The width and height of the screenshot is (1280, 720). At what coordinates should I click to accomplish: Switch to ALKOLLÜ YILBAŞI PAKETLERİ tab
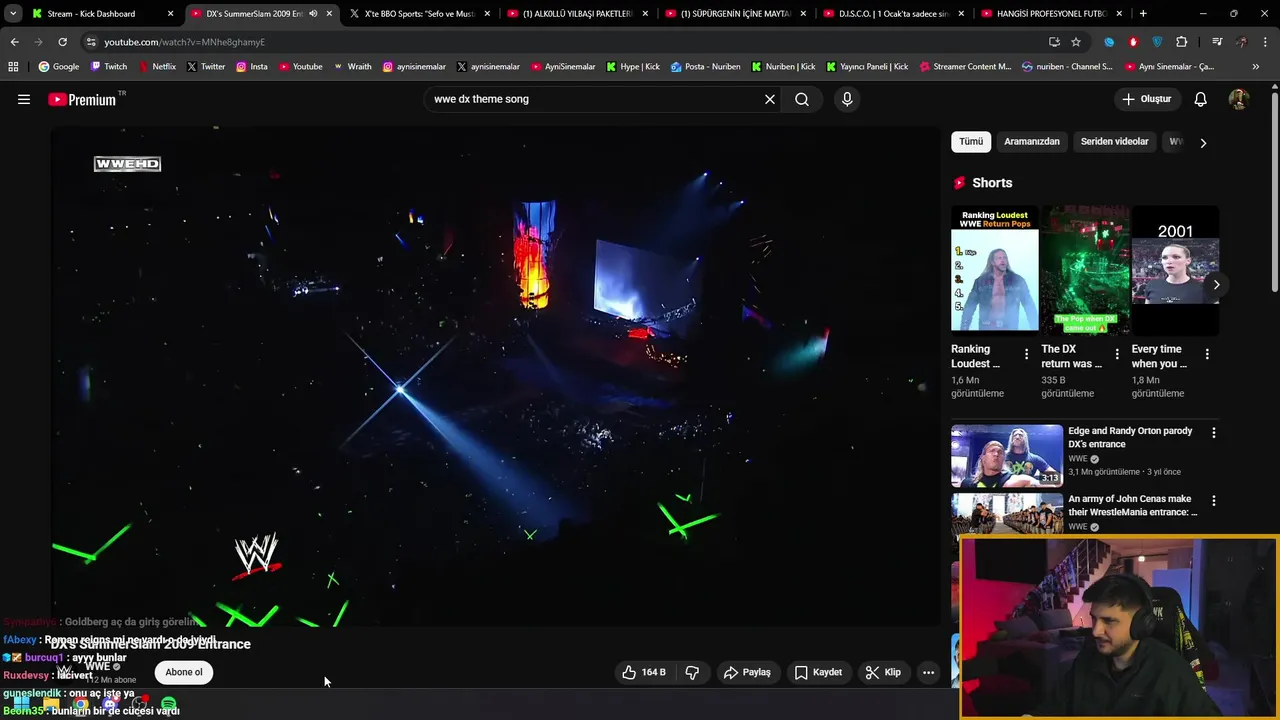point(578,14)
